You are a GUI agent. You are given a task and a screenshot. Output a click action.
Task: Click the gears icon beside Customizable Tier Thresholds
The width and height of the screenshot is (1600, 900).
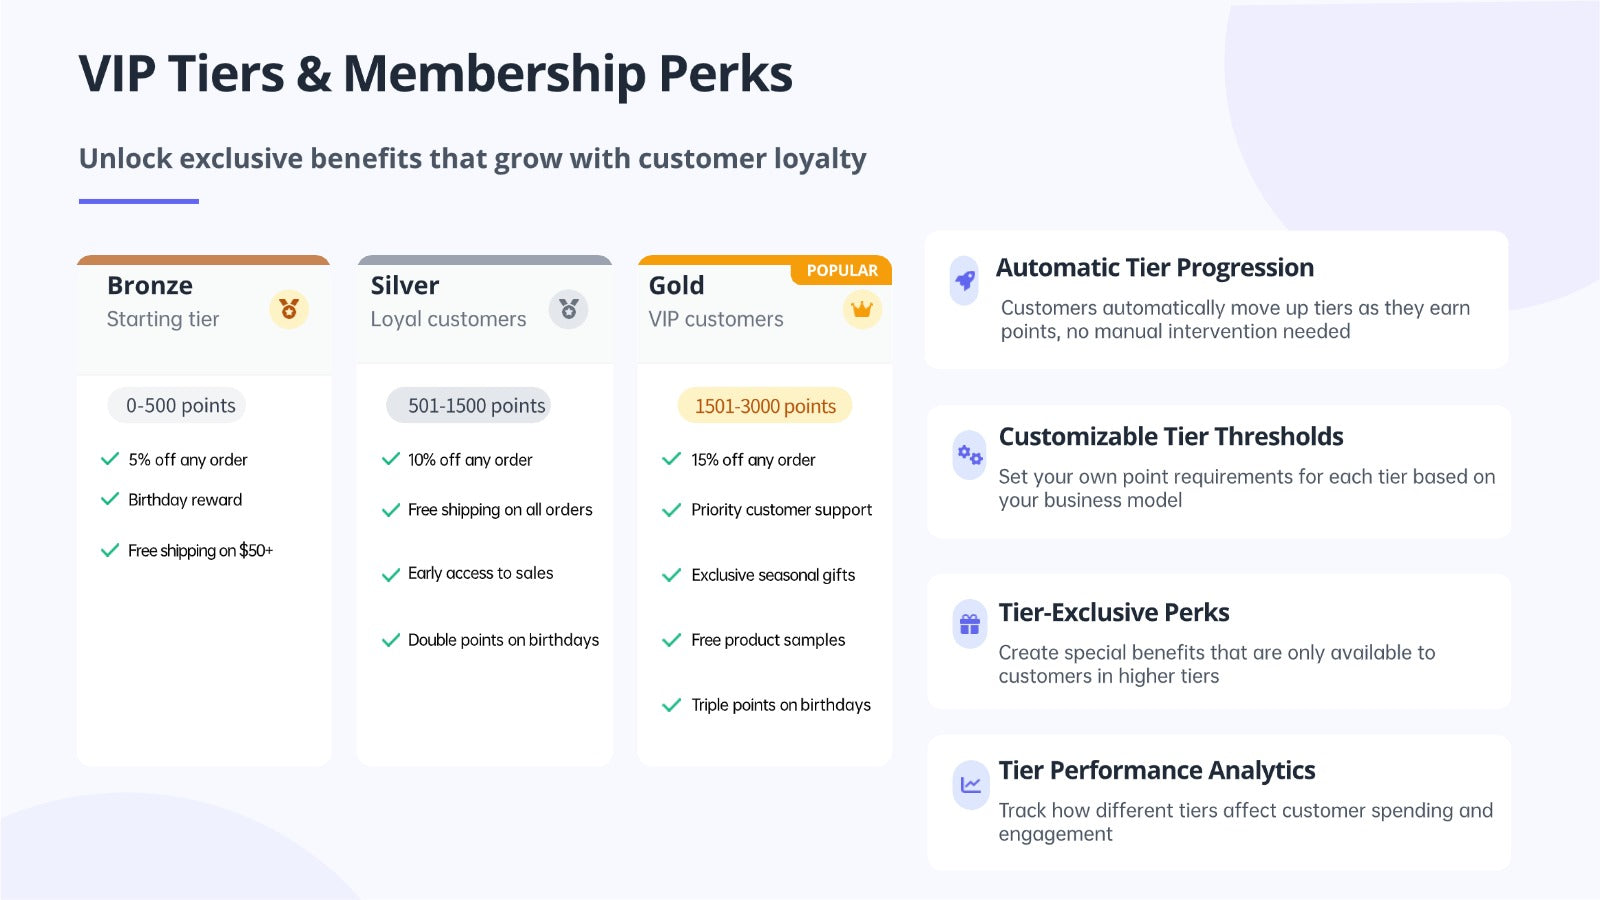point(970,455)
